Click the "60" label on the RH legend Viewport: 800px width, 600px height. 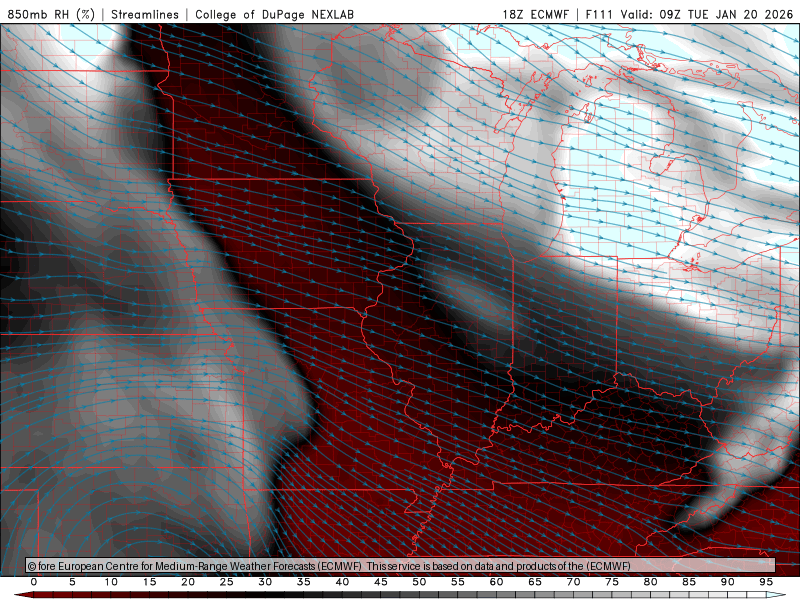coord(496,582)
